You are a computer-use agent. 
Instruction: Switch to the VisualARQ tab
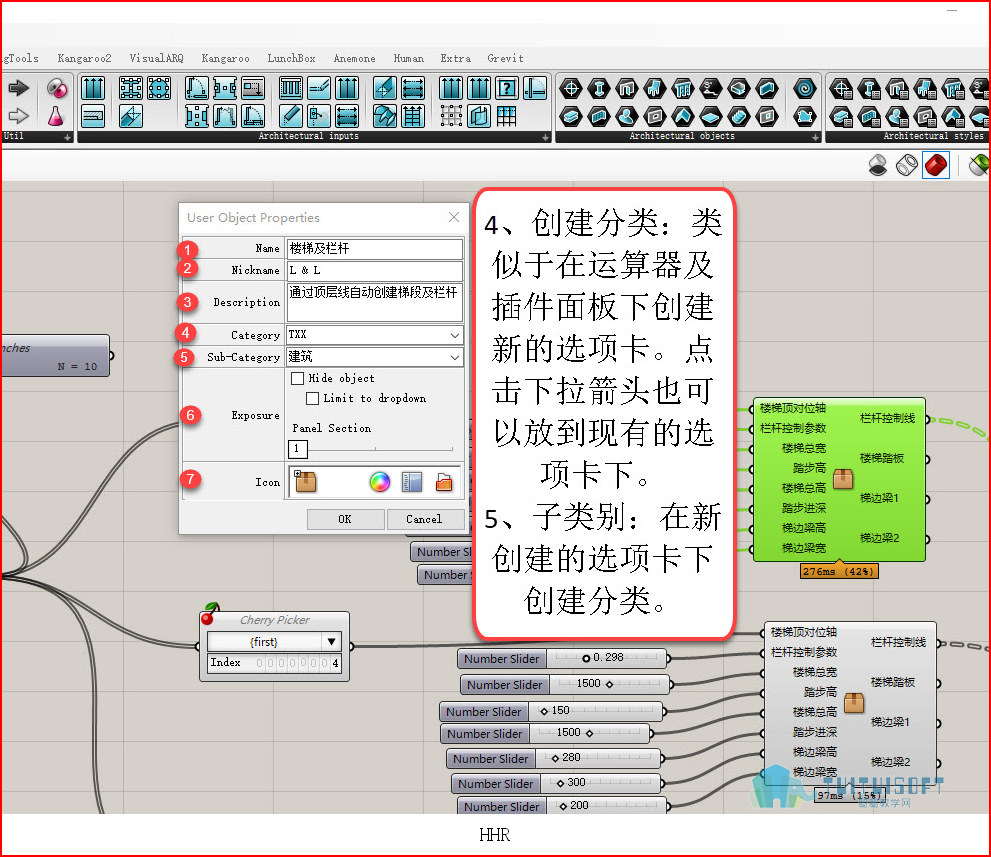coord(156,58)
